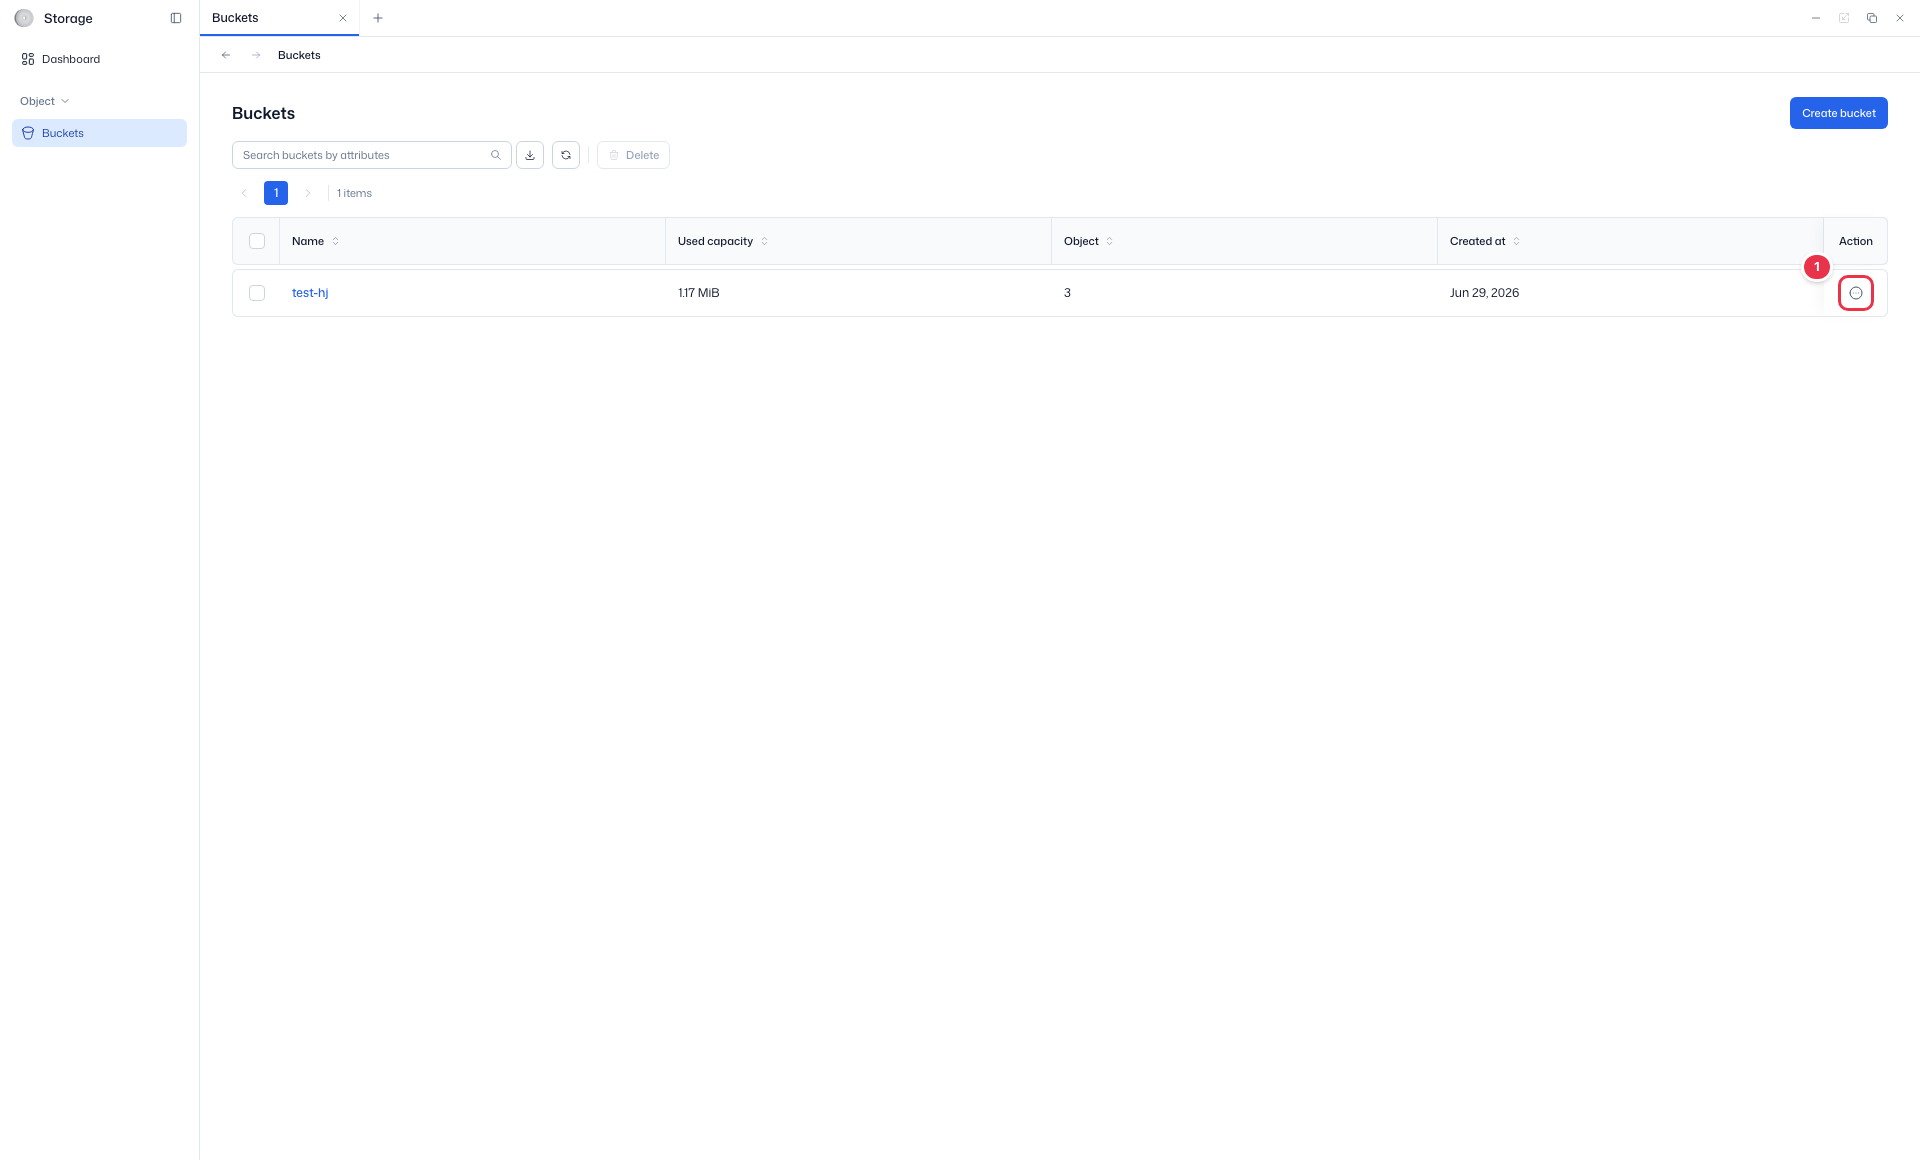Viewport: 1920px width, 1160px height.
Task: Navigate back with the left arrow
Action: click(226, 55)
